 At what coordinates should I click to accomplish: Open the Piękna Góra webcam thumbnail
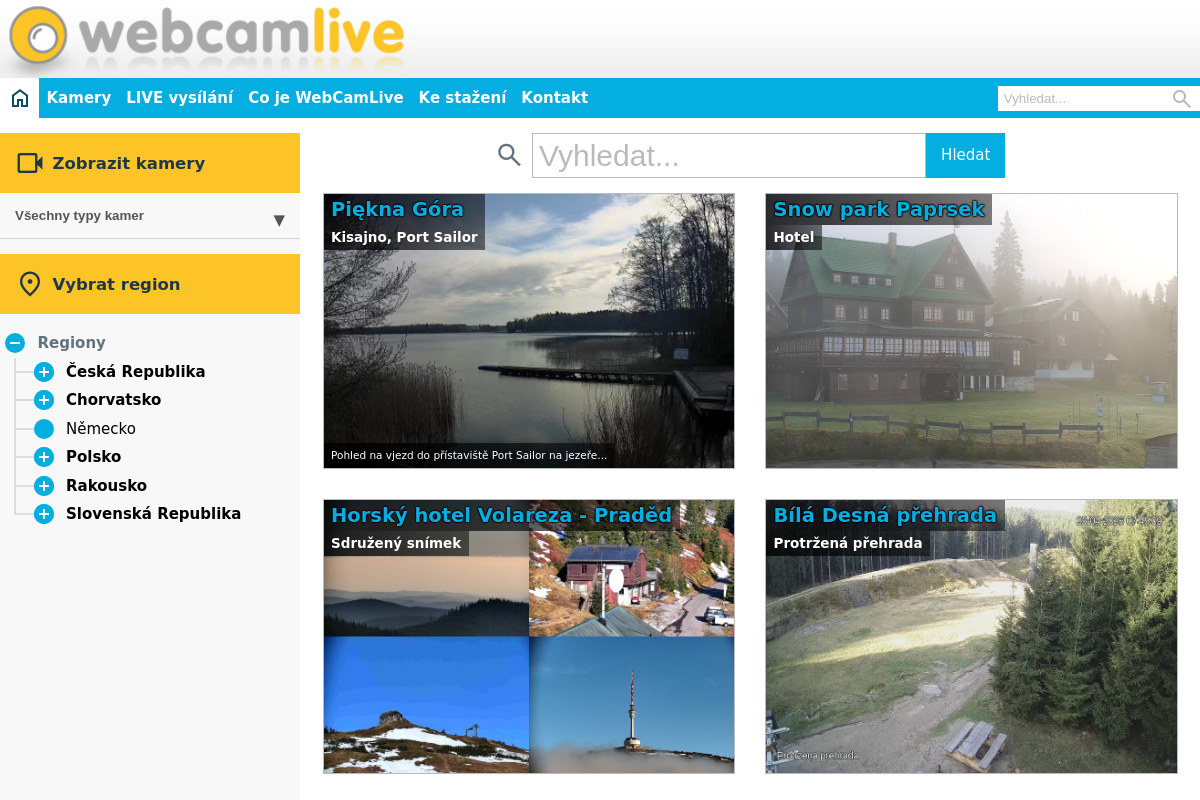[x=529, y=330]
